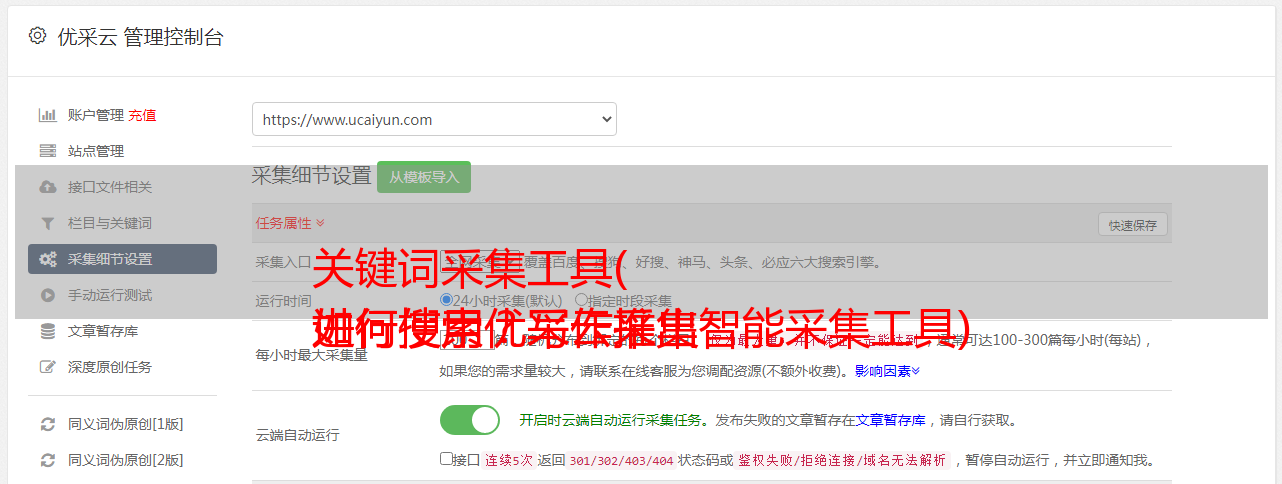The image size is (1282, 484).
Task: Toggle the 云端自动运行 switch off
Action: click(x=469, y=420)
